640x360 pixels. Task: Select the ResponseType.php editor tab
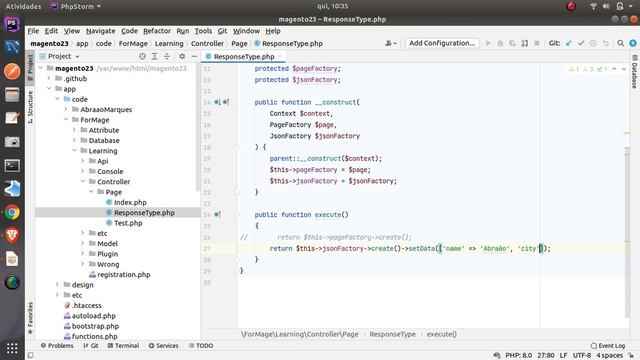click(244, 56)
